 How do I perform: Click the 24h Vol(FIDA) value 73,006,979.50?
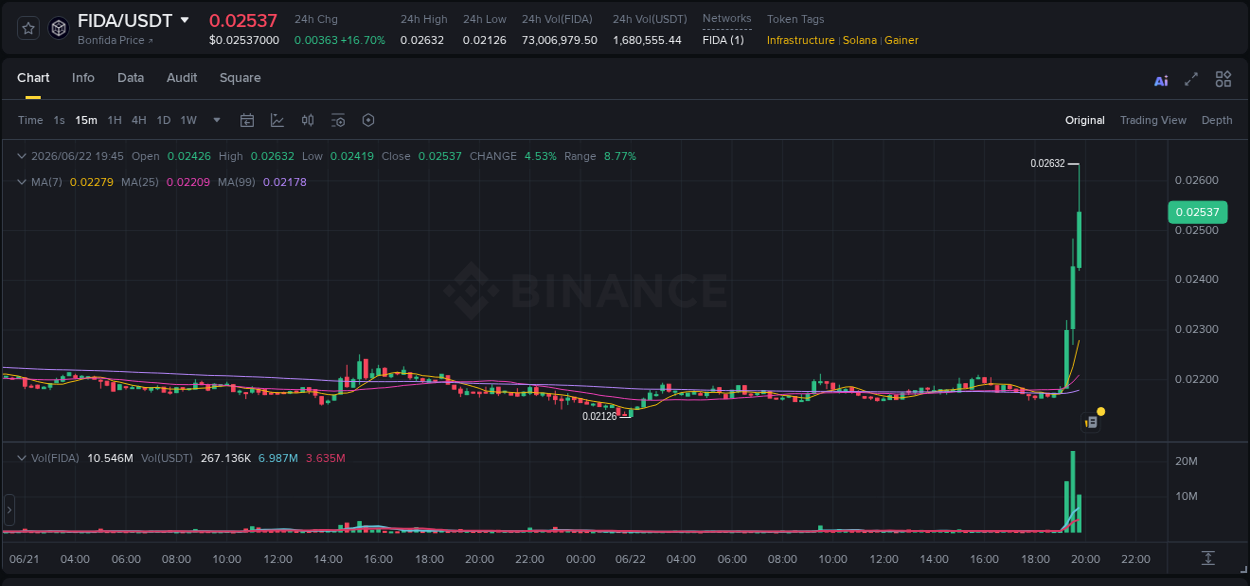point(560,40)
